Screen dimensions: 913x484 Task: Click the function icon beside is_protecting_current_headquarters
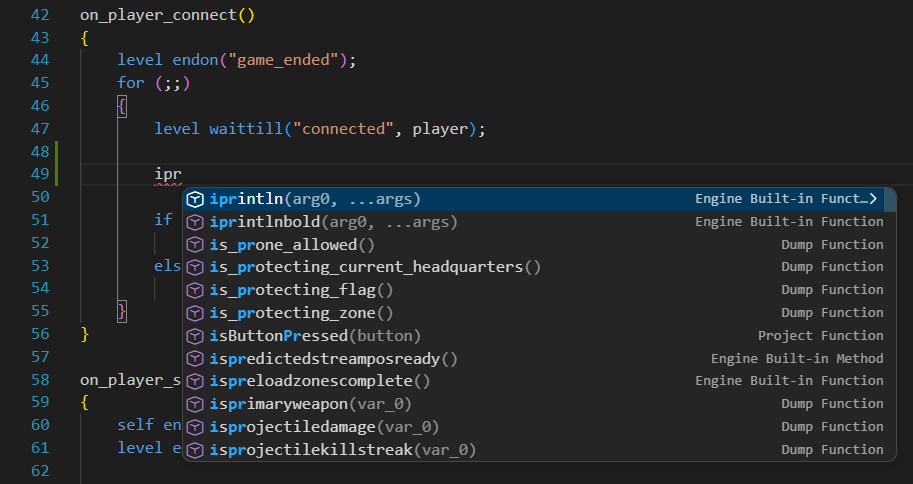(x=195, y=267)
